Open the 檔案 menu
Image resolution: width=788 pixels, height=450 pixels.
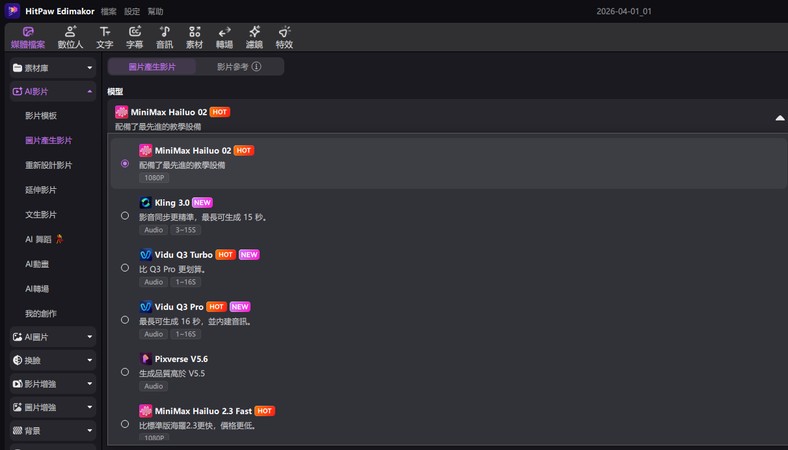tap(108, 11)
